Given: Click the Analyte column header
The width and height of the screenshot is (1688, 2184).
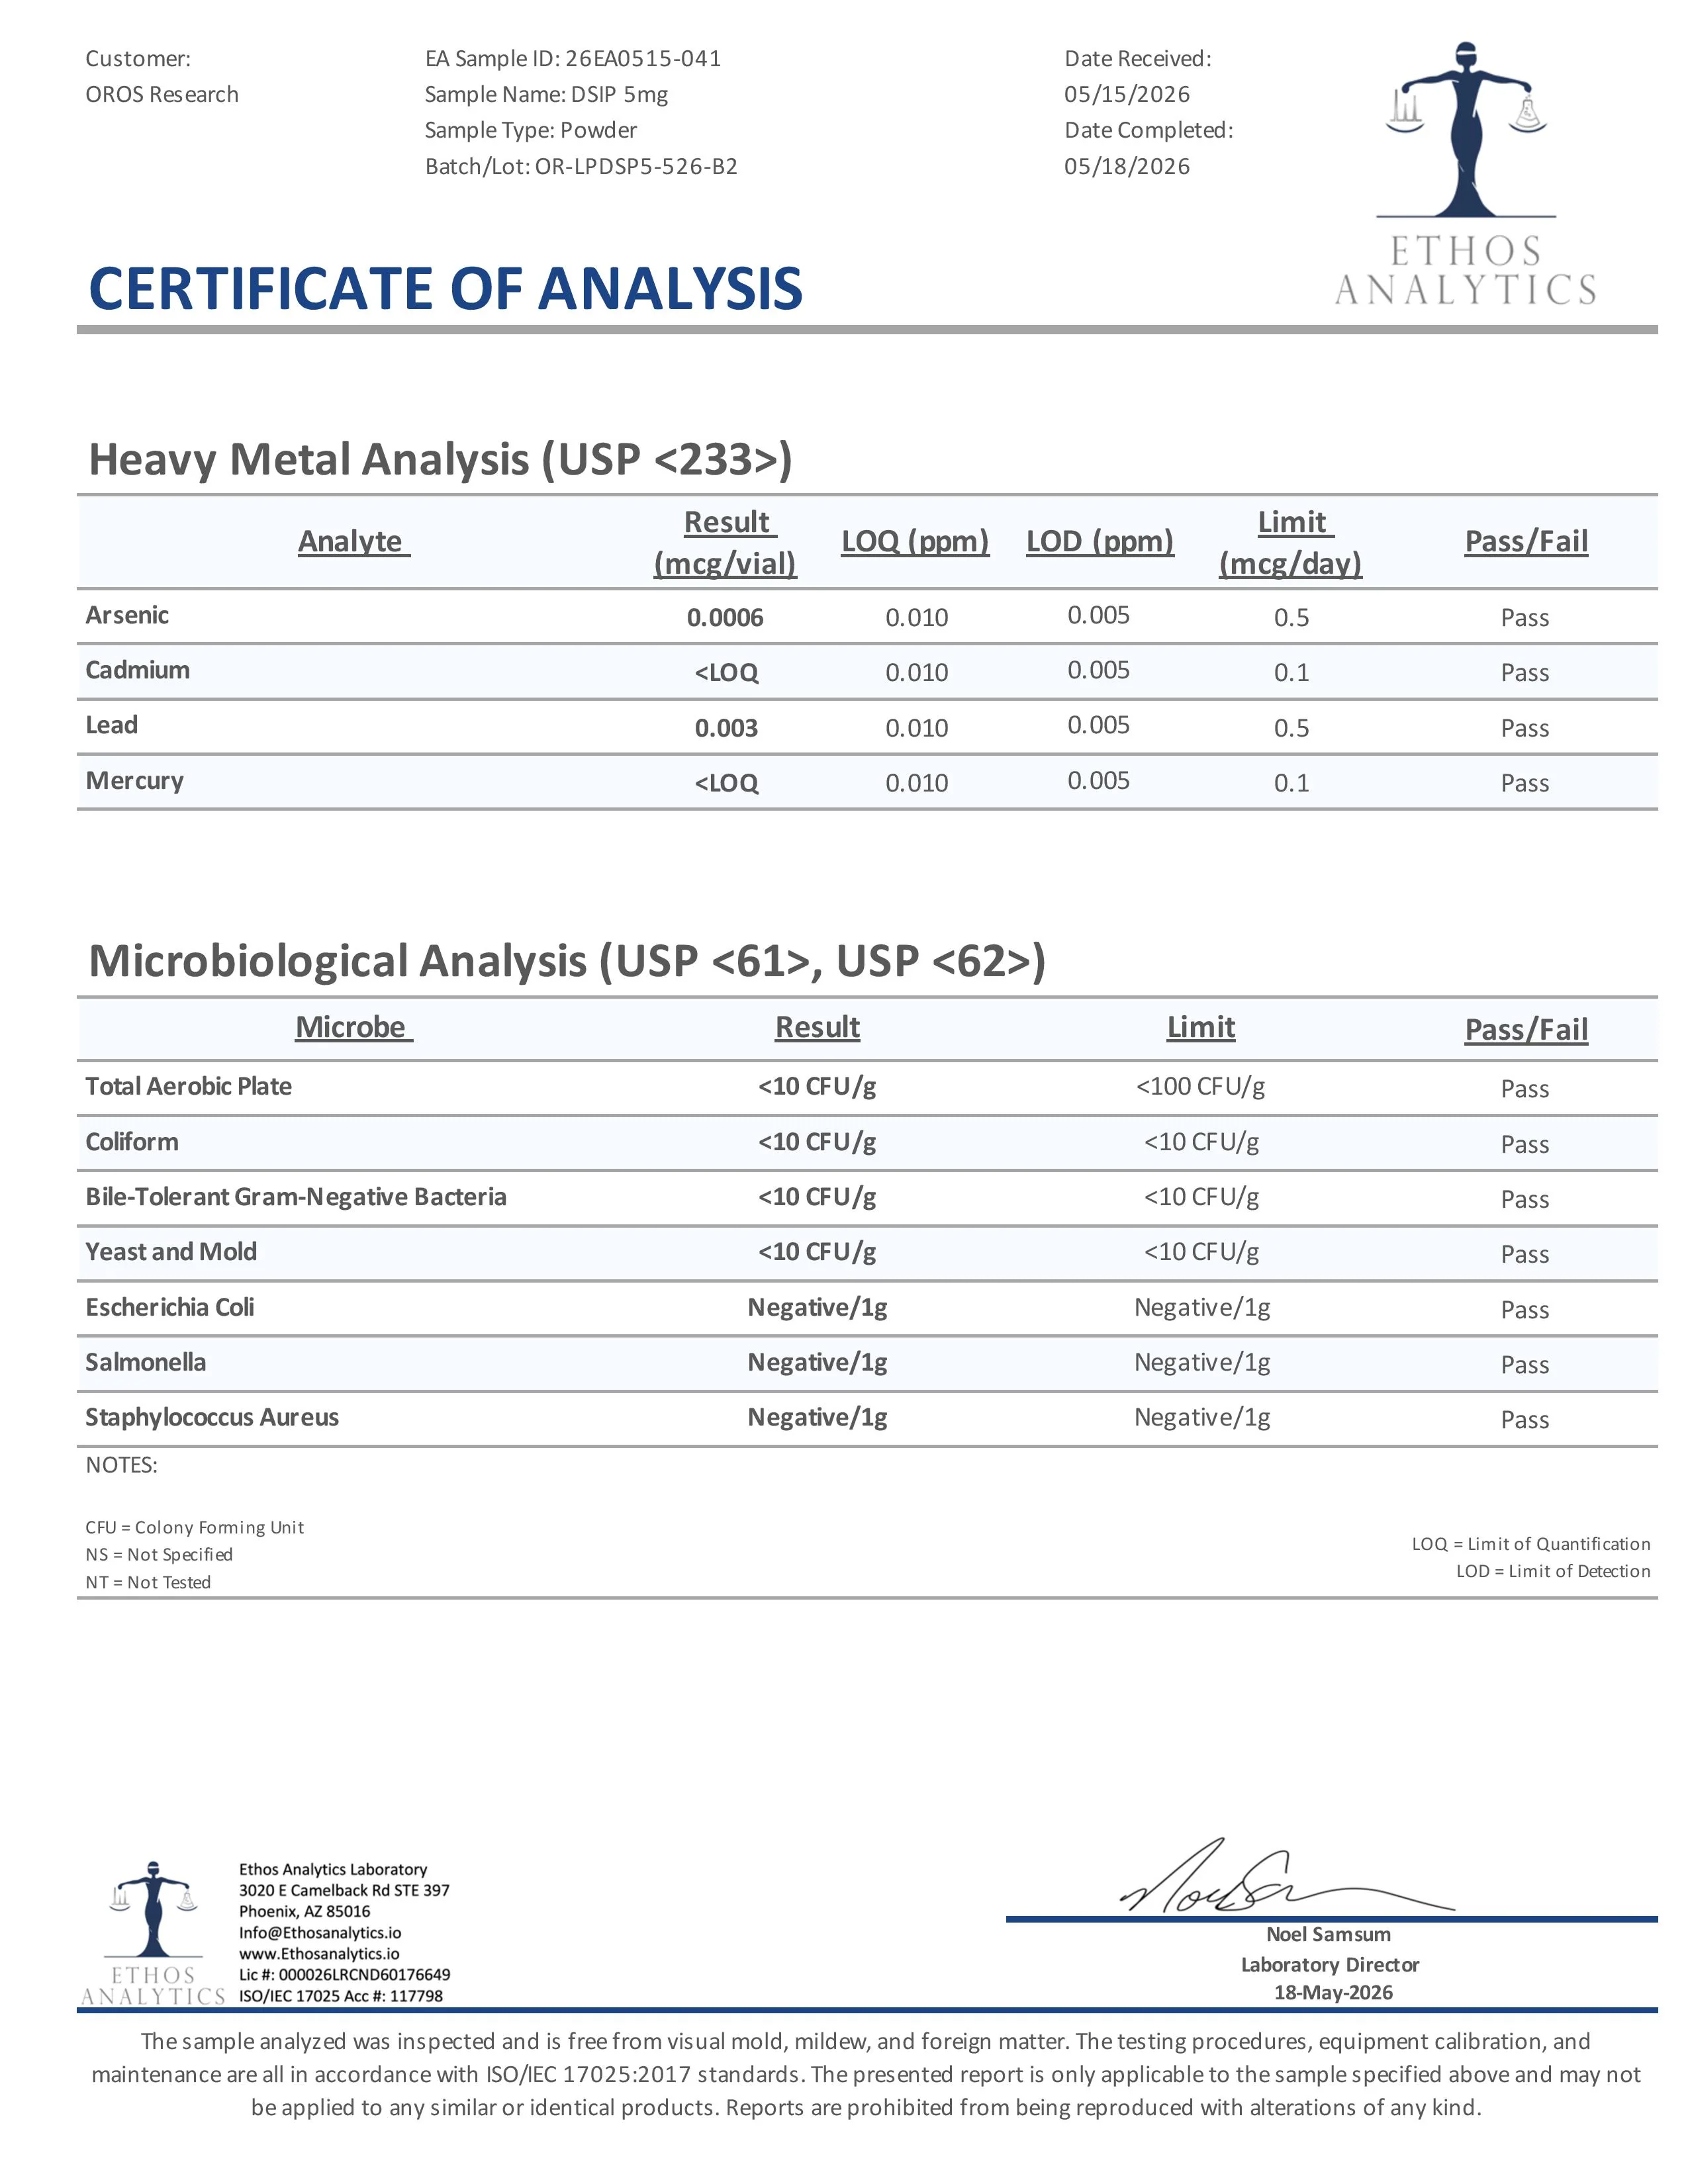Looking at the screenshot, I should (x=354, y=541).
